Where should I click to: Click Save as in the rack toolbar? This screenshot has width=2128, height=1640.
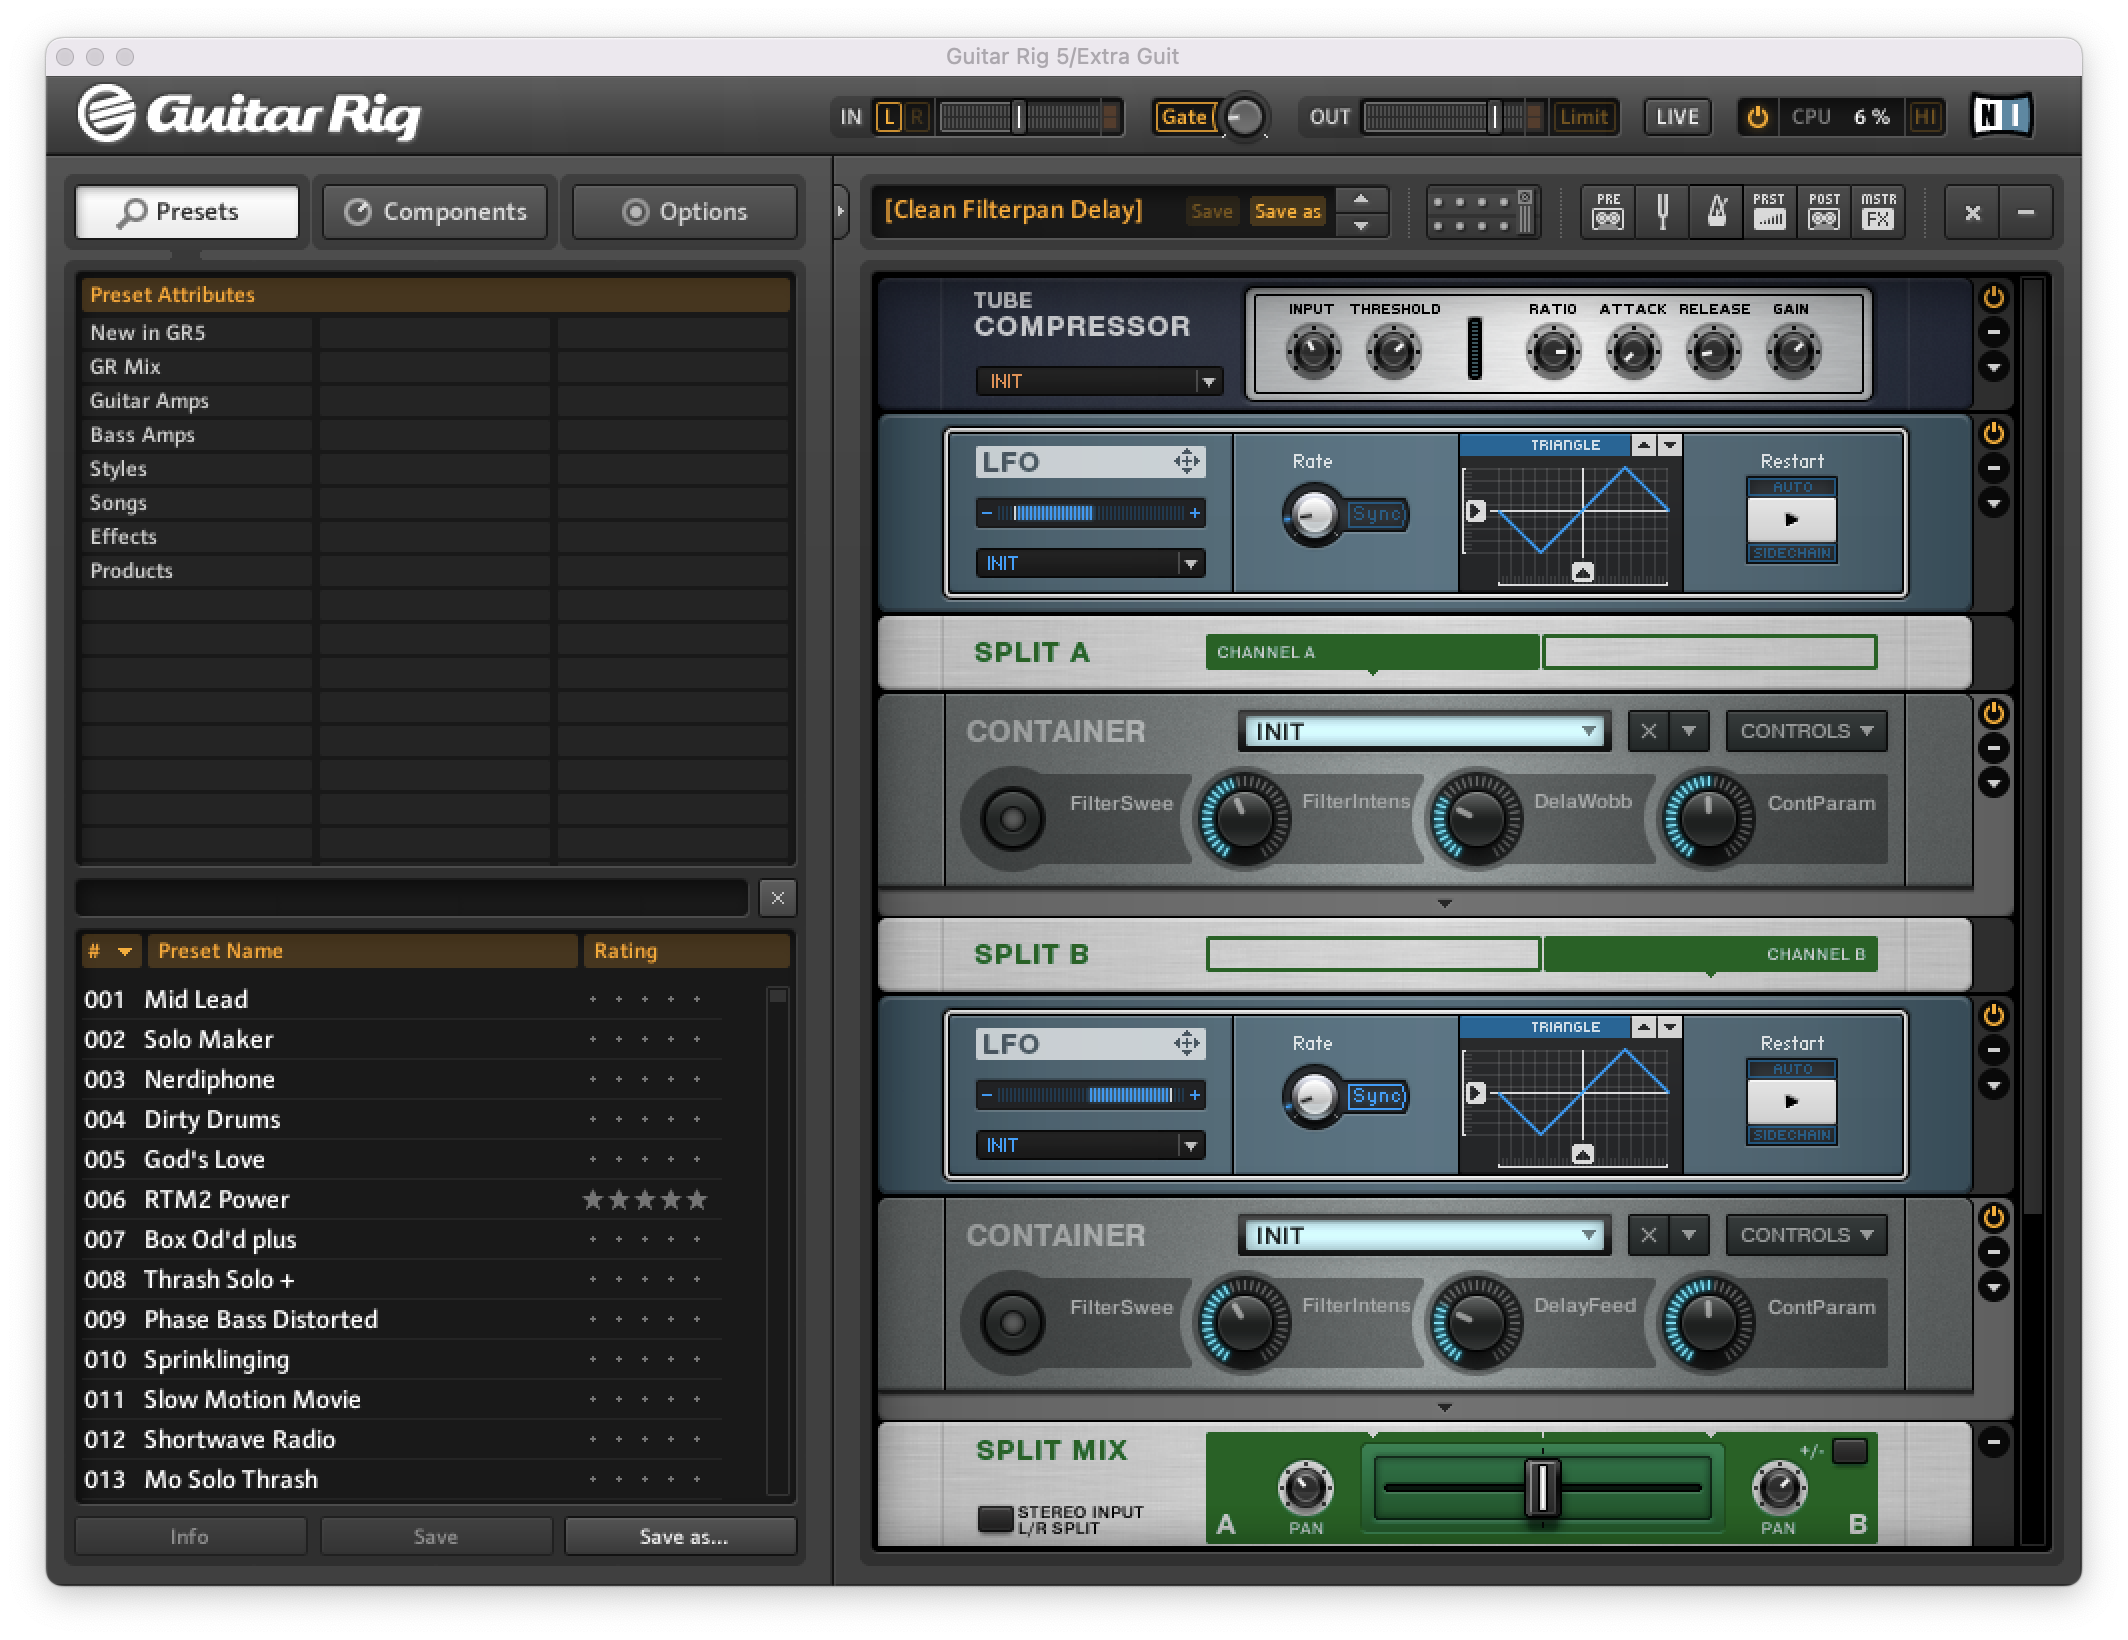click(x=1288, y=211)
